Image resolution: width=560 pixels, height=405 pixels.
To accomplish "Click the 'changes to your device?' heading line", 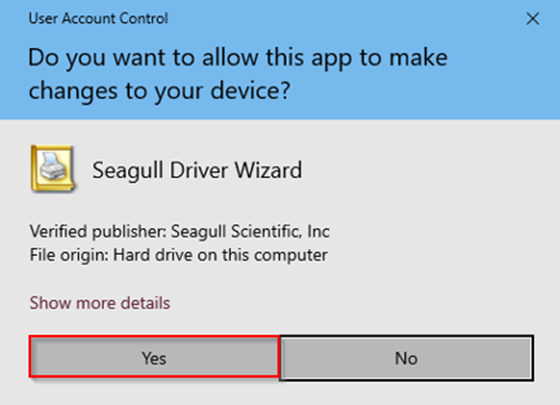I will click(159, 91).
